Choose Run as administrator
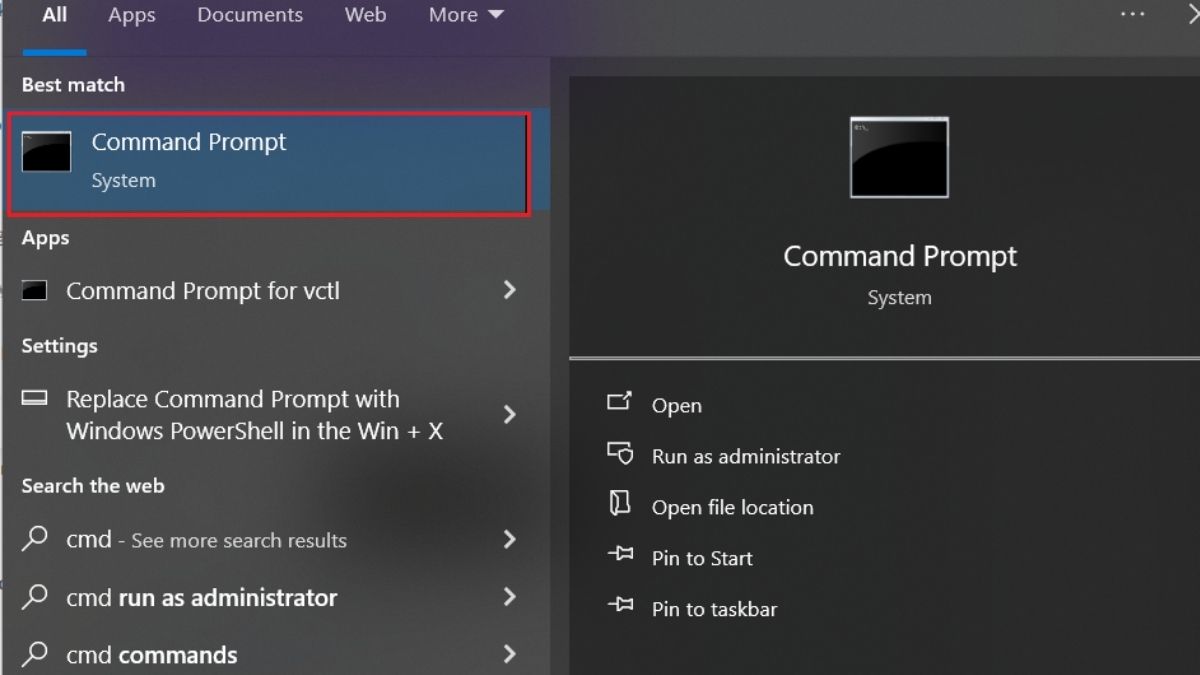This screenshot has width=1200, height=675. point(746,456)
